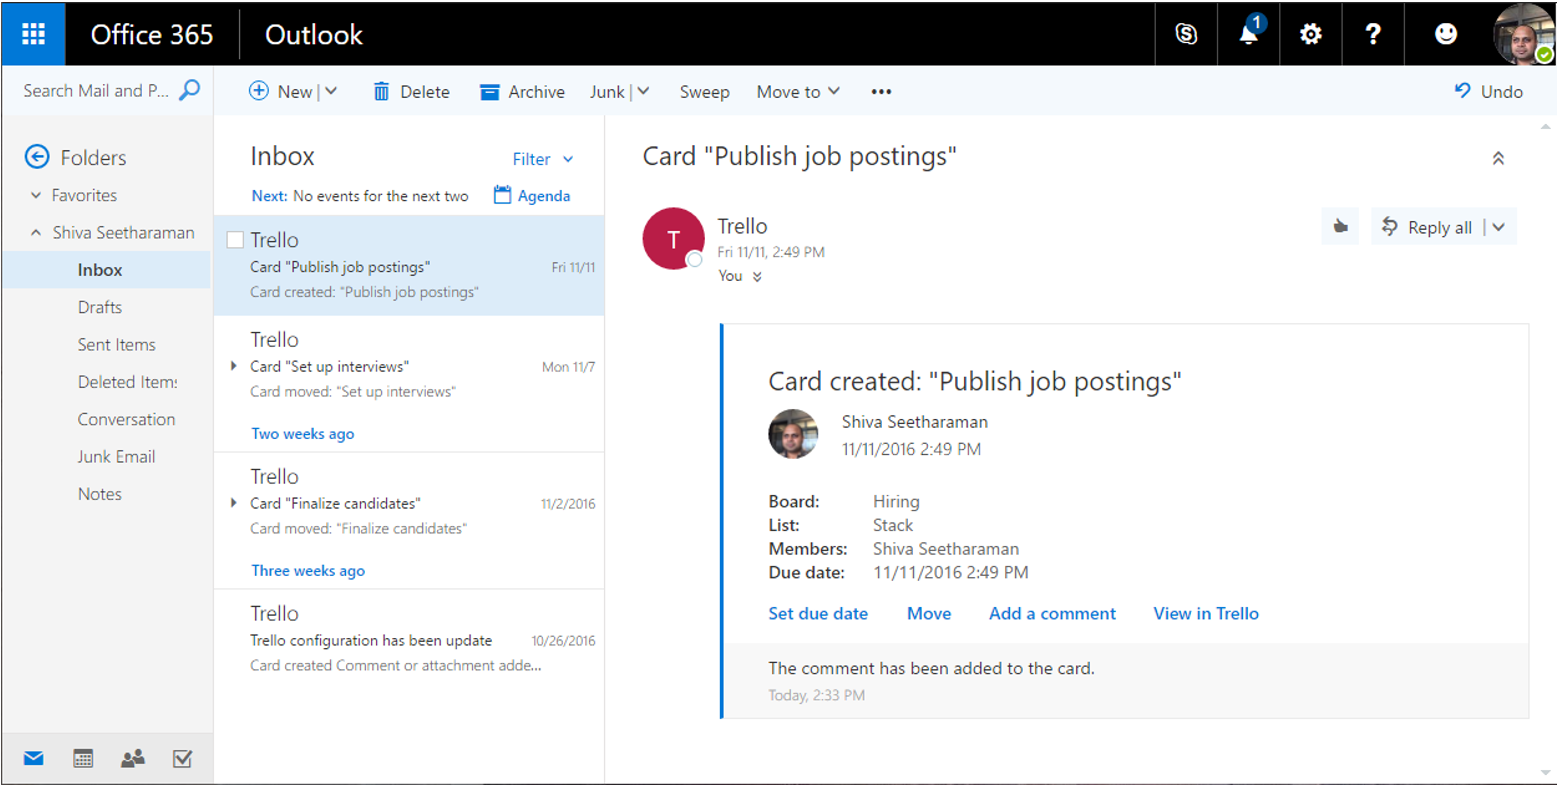Open the Reply all dropdown arrow
The height and width of the screenshot is (786, 1560).
tap(1499, 227)
